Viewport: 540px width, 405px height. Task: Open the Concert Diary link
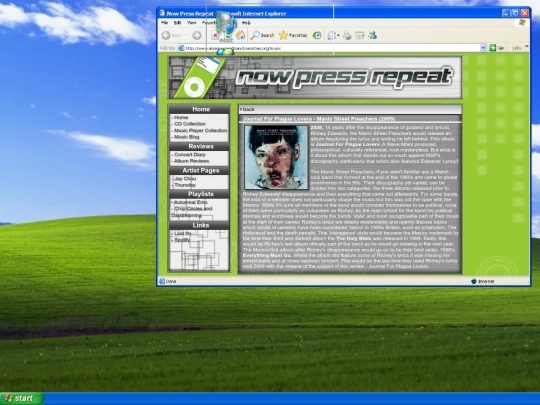tap(189, 155)
